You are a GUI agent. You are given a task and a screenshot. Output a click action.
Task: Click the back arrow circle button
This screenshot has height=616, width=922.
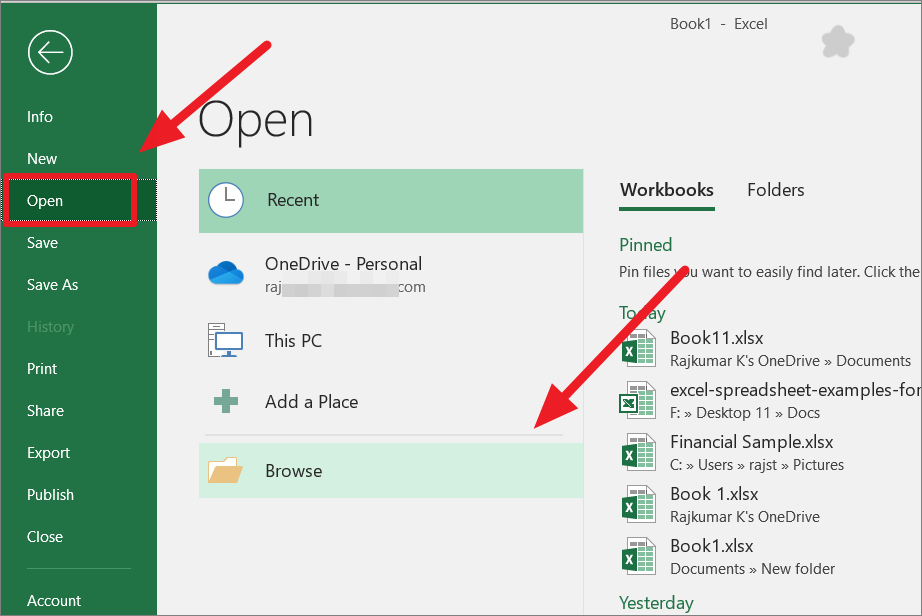click(x=50, y=52)
